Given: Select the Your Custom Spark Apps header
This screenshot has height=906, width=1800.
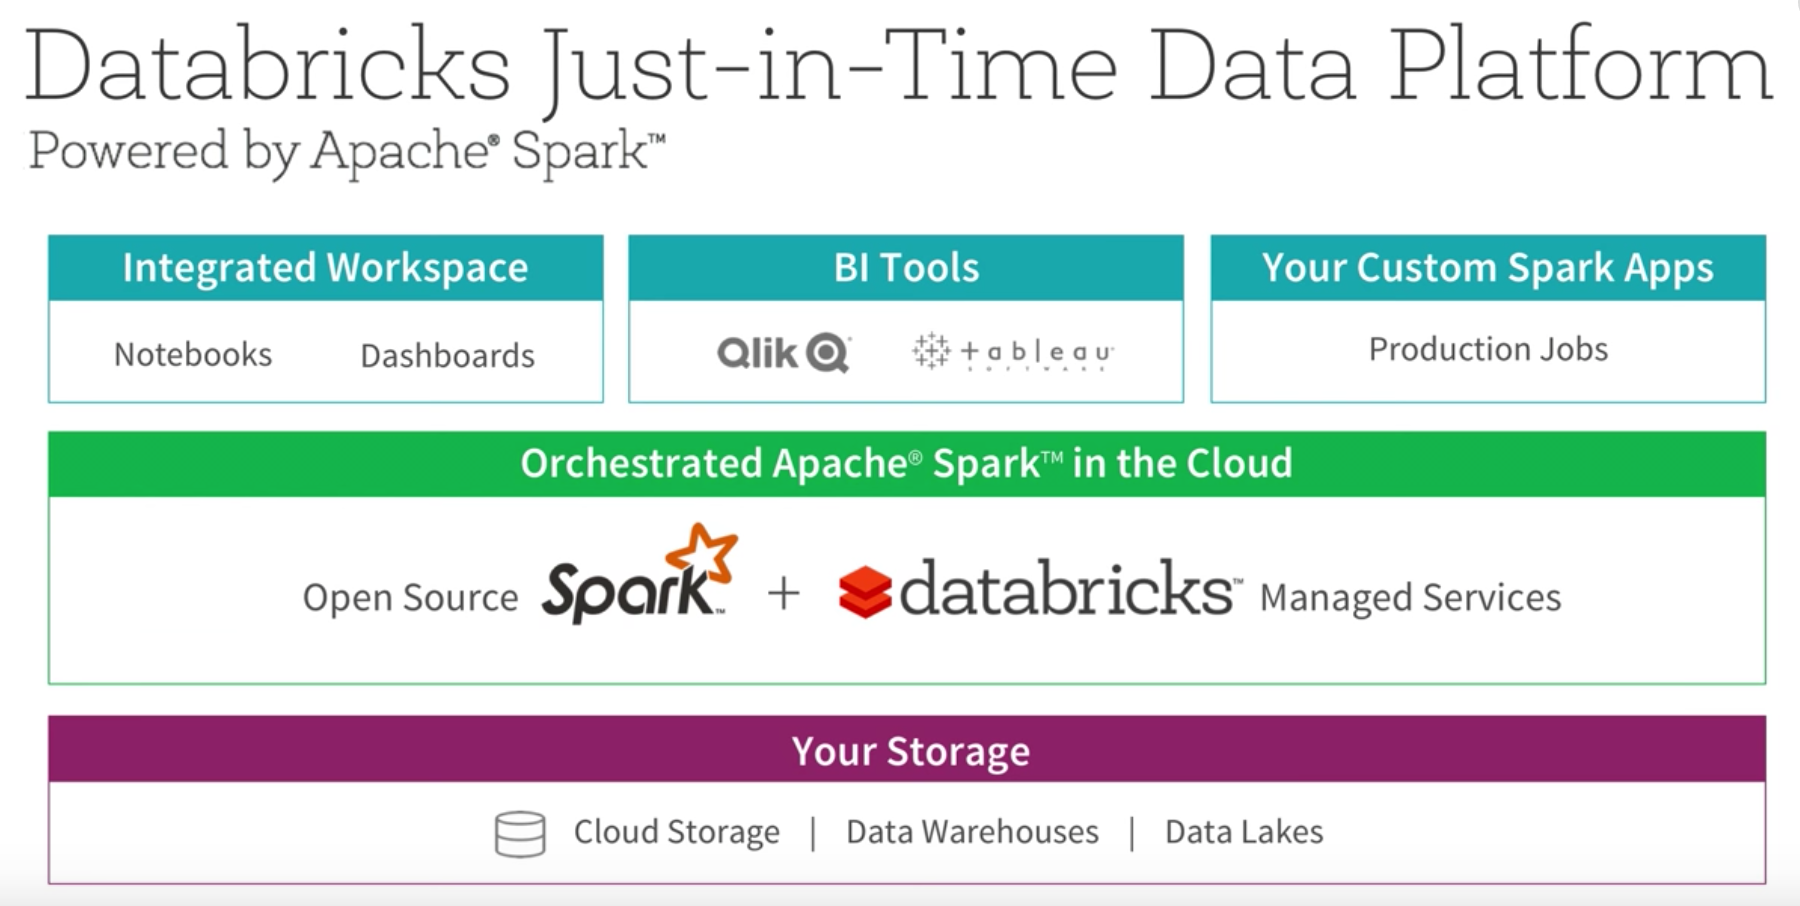Looking at the screenshot, I should click(x=1487, y=268).
